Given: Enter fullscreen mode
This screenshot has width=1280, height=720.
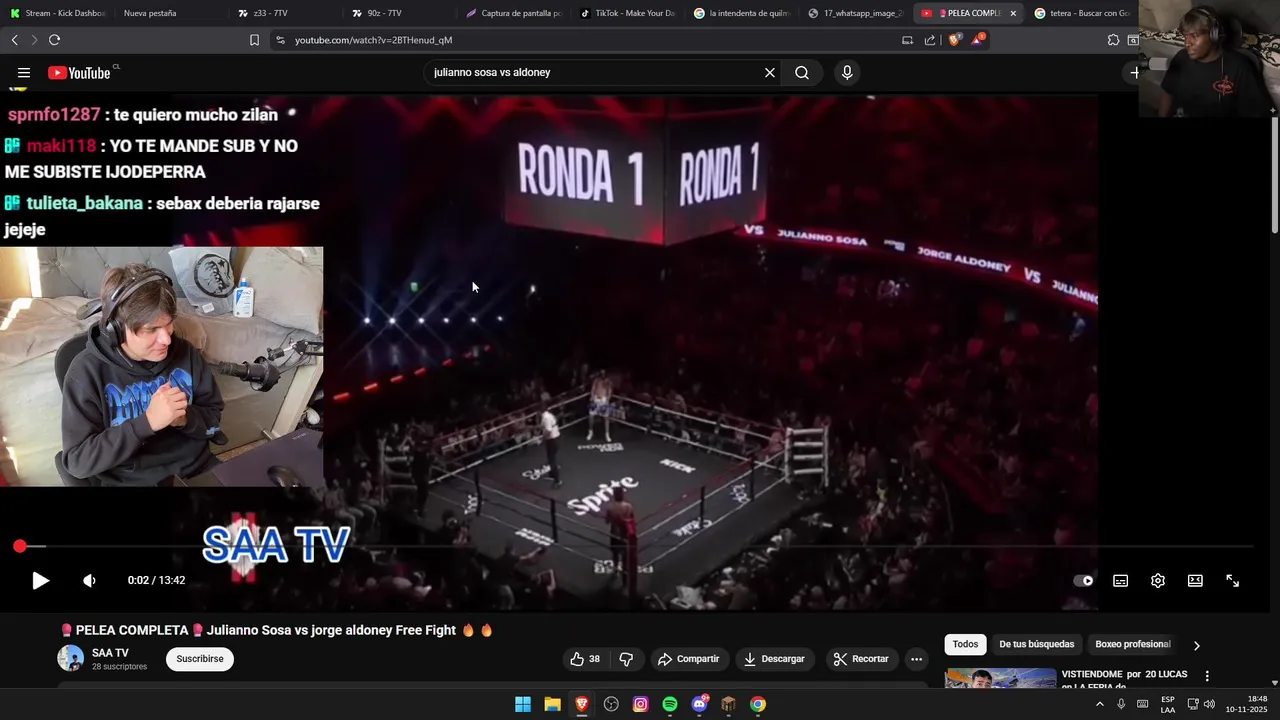Looking at the screenshot, I should click(1233, 580).
